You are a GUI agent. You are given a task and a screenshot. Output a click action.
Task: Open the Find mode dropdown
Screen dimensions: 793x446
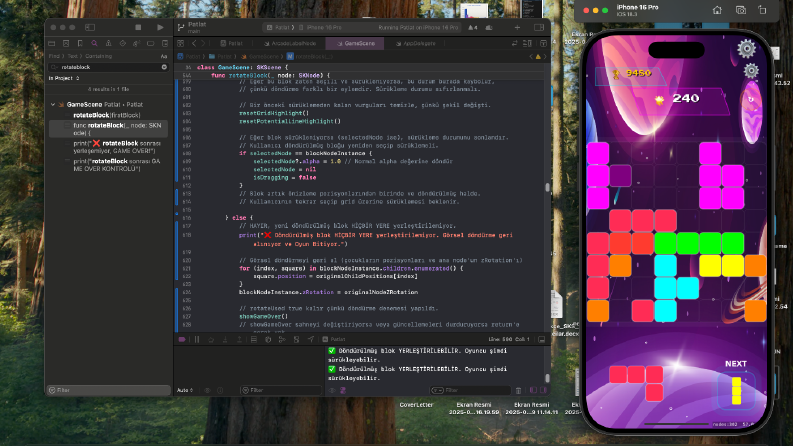click(x=54, y=56)
